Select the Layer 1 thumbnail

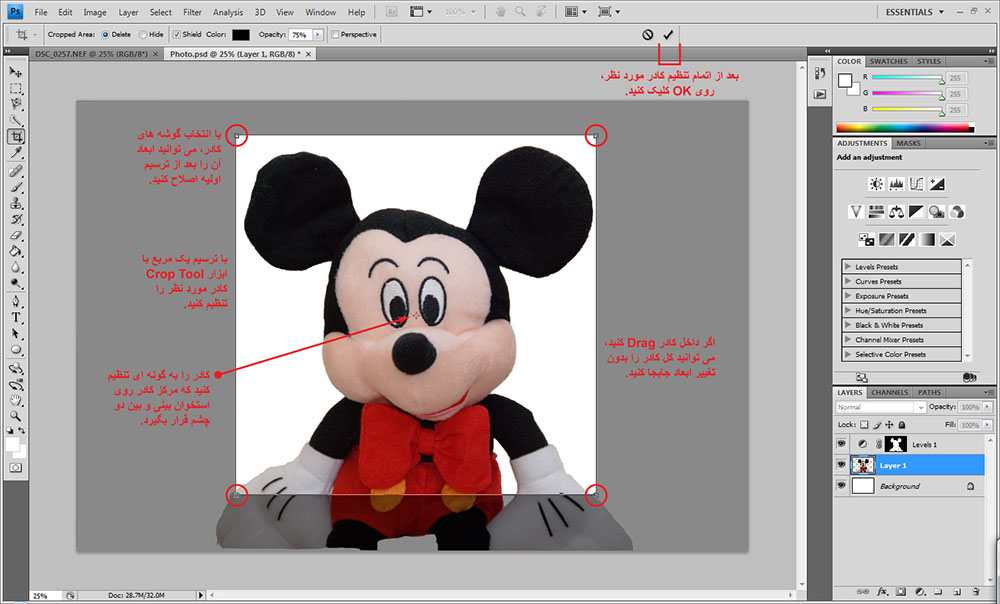(862, 465)
